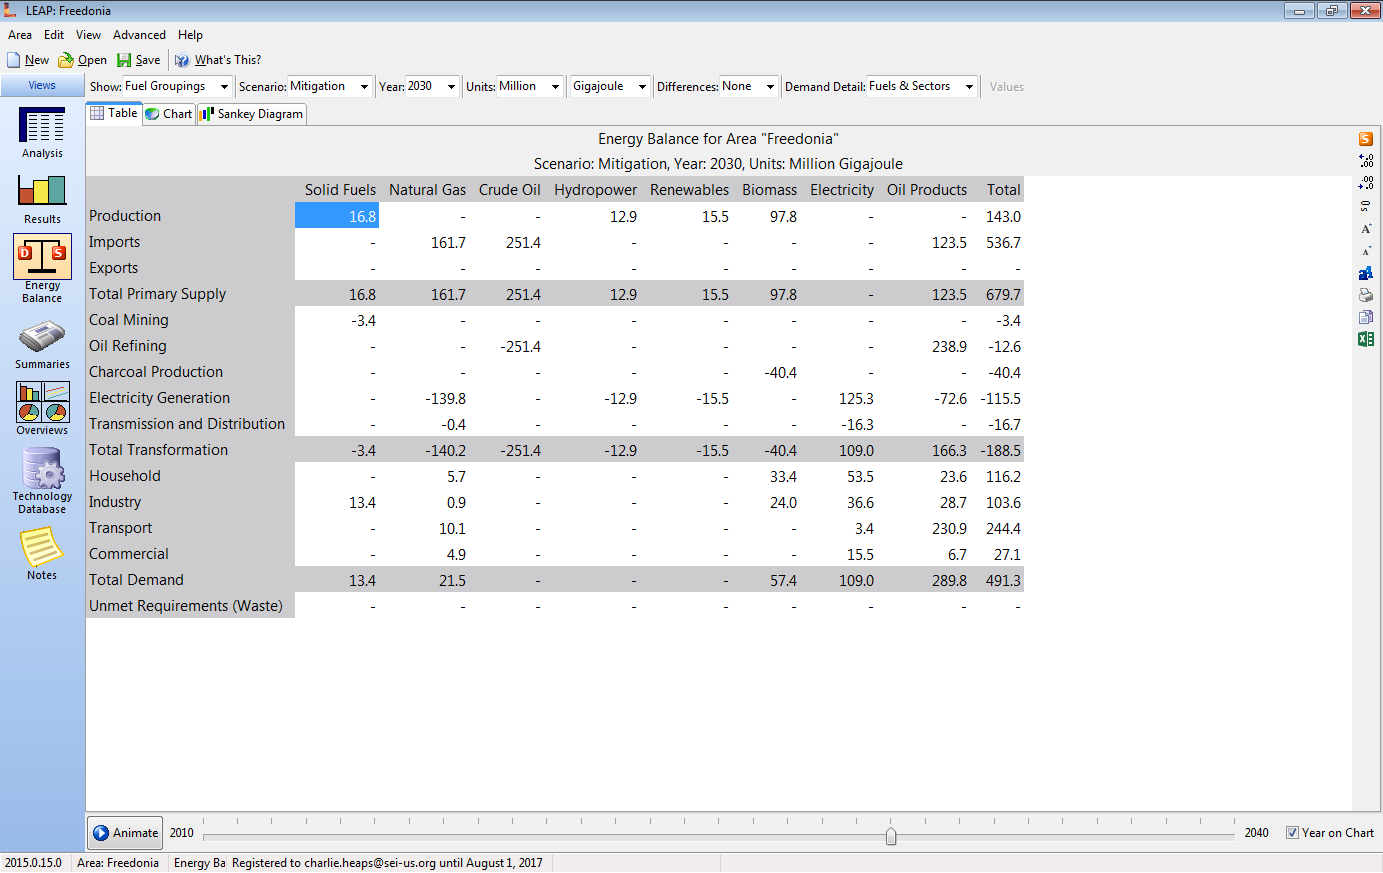Click the Hydropower column header

595,190
